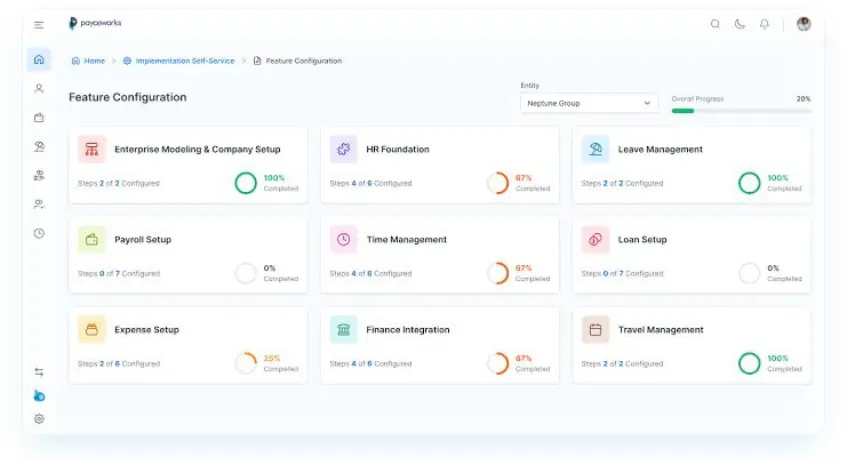Click the Feature Configuration page heading

[x=127, y=97]
